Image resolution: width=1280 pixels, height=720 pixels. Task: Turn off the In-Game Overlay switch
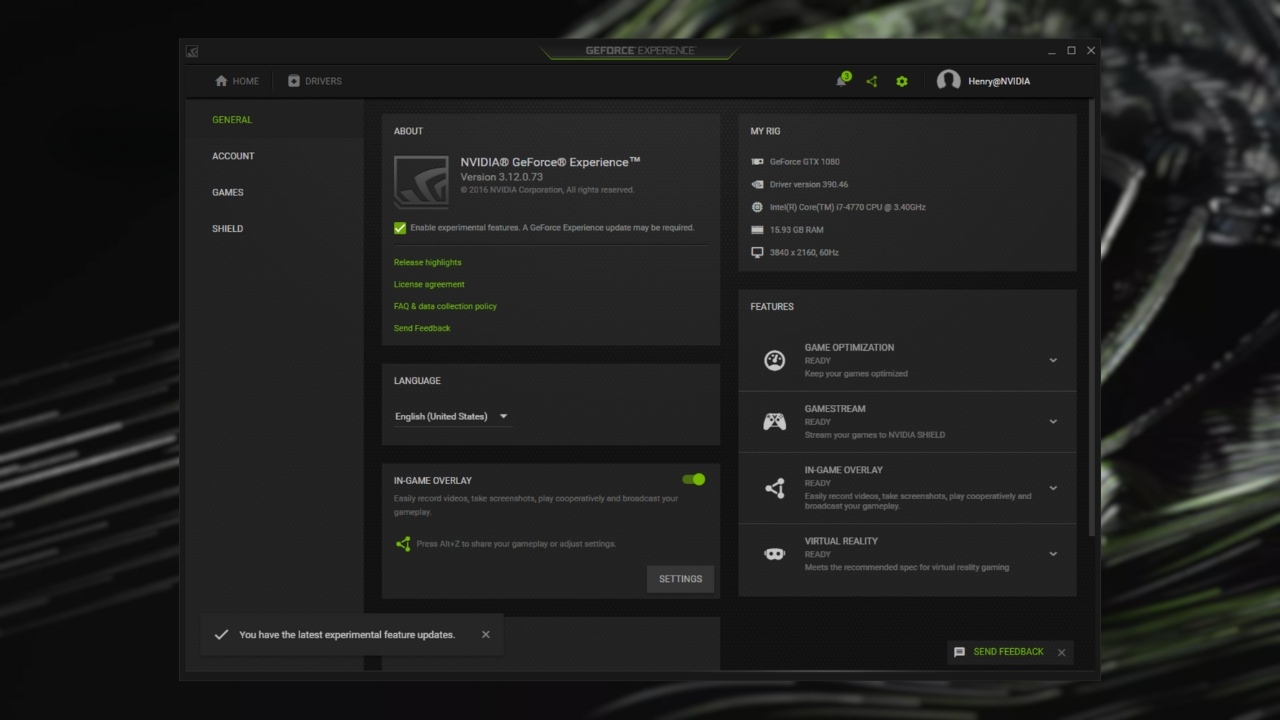click(694, 480)
